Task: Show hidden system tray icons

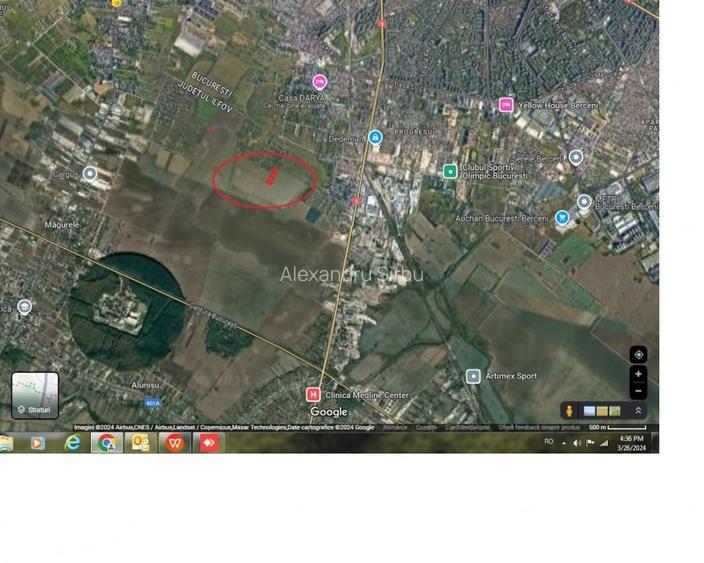Action: click(563, 442)
